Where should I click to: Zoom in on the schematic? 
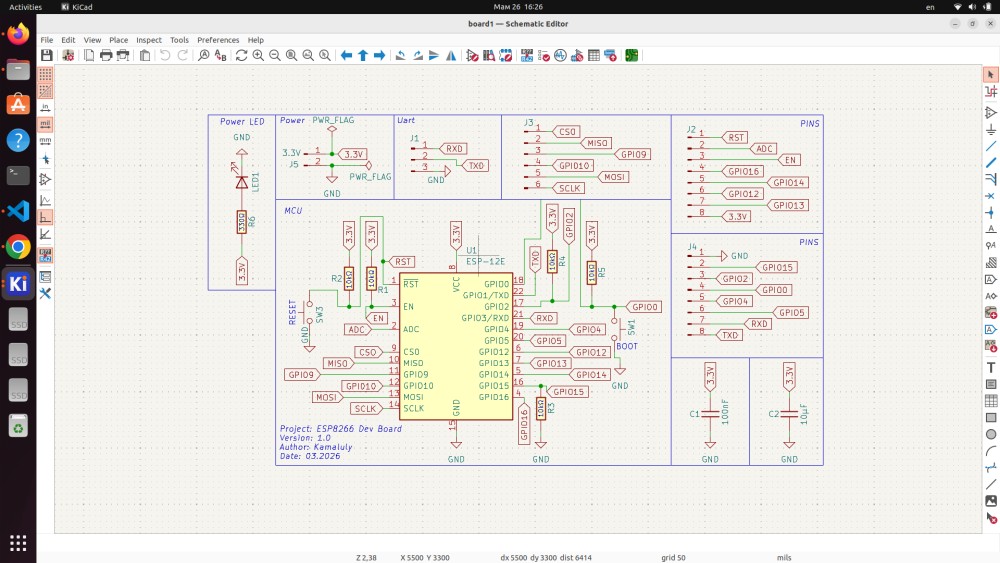click(258, 55)
